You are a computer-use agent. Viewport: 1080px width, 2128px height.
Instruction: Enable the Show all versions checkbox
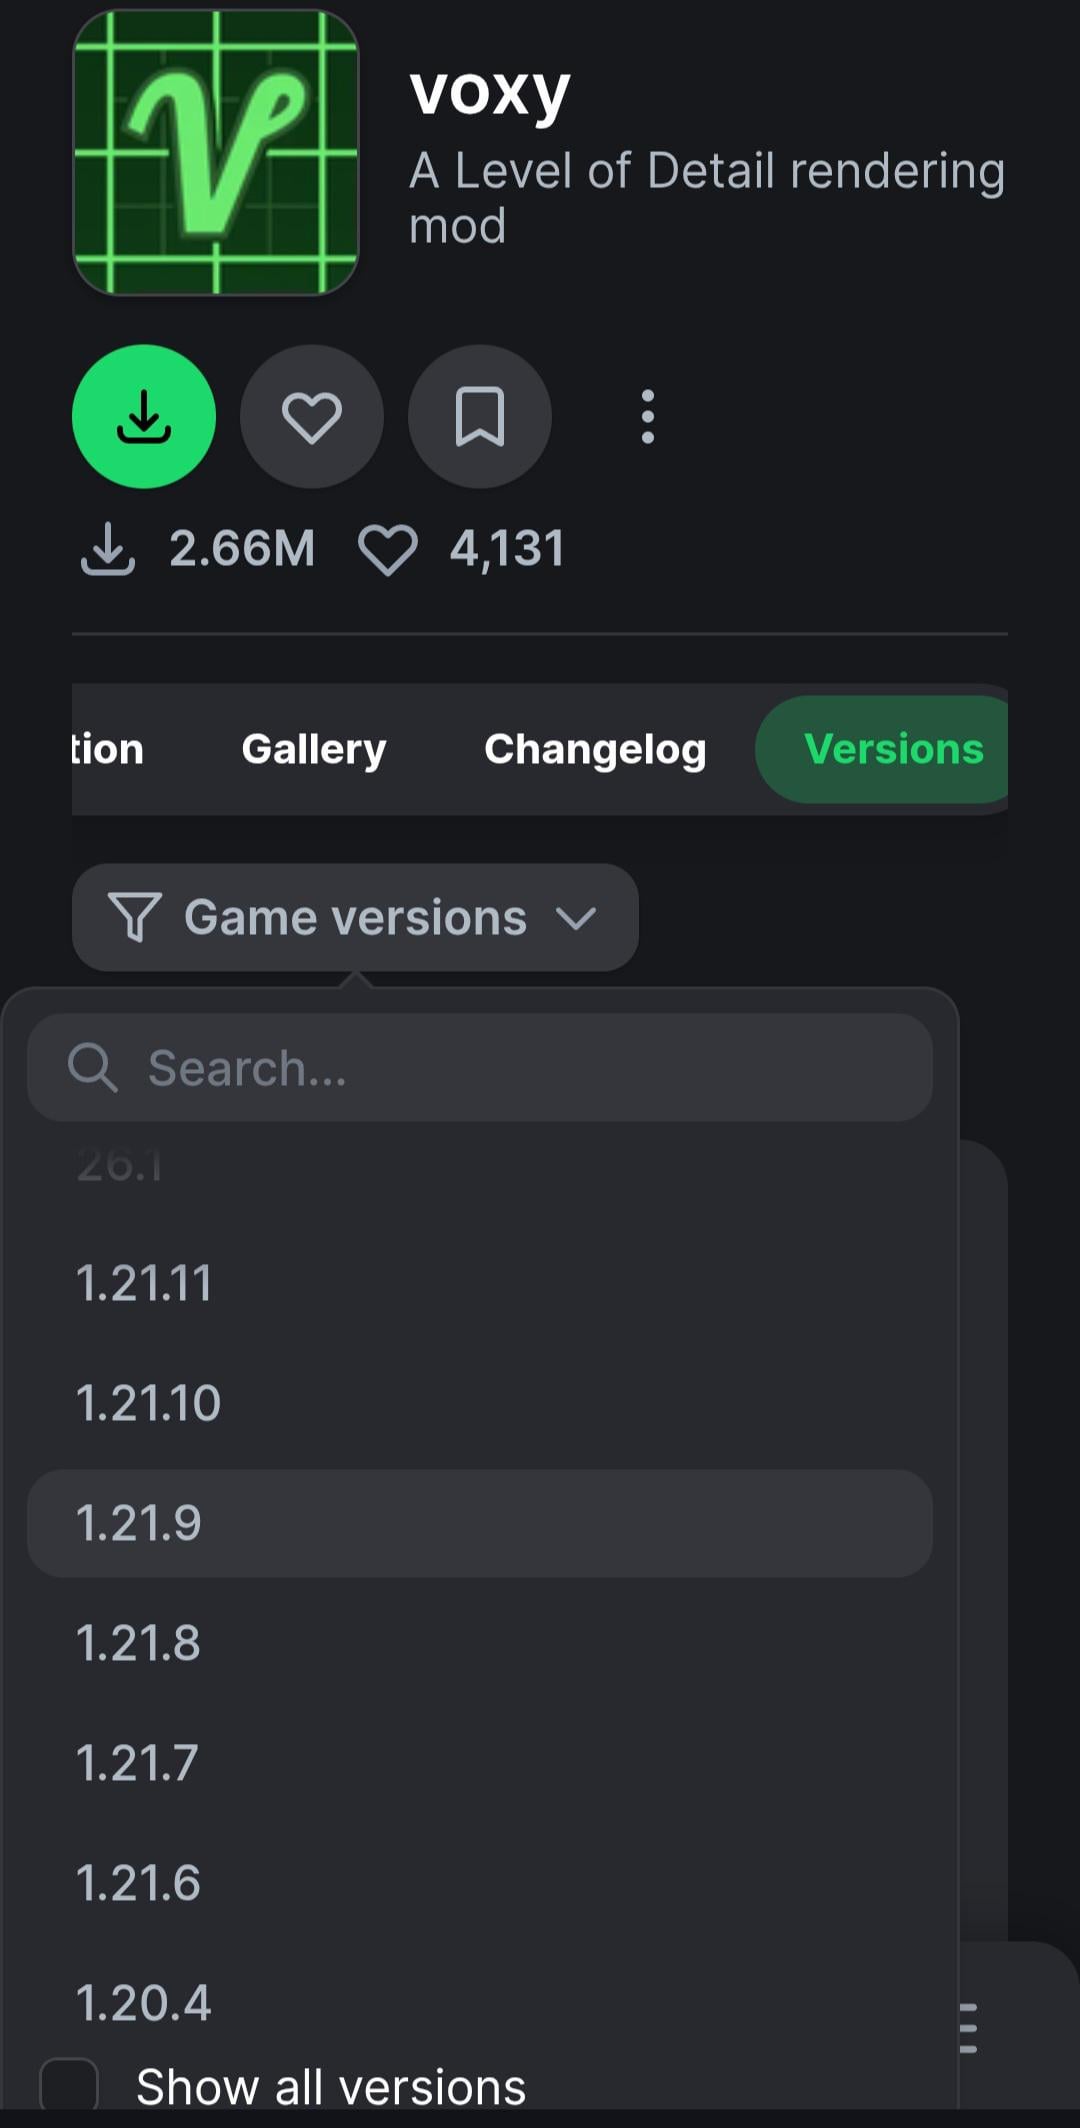coord(69,2087)
